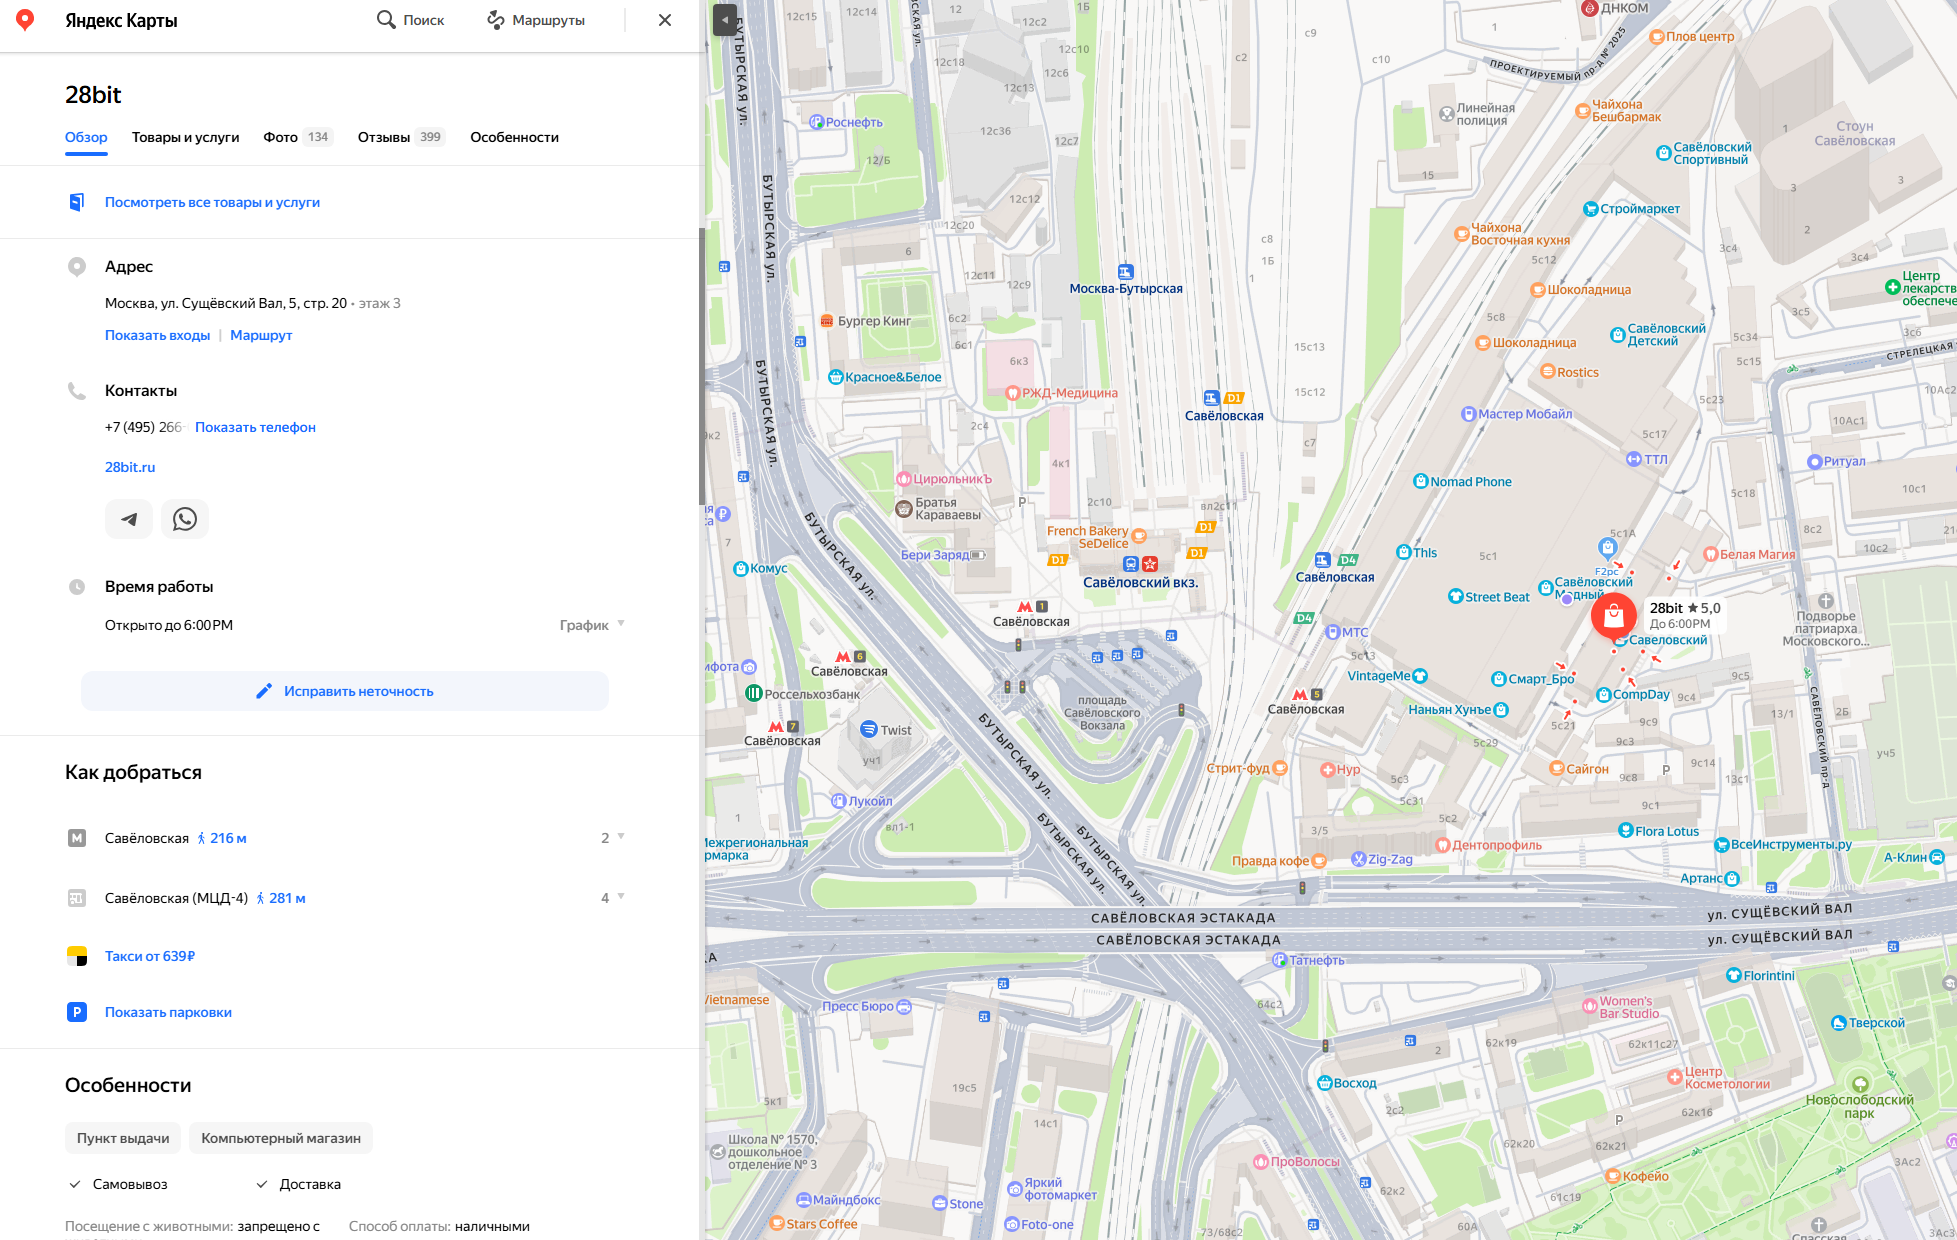This screenshot has height=1240, width=1957.
Task: Click the Burger King map icon
Action: point(827,321)
